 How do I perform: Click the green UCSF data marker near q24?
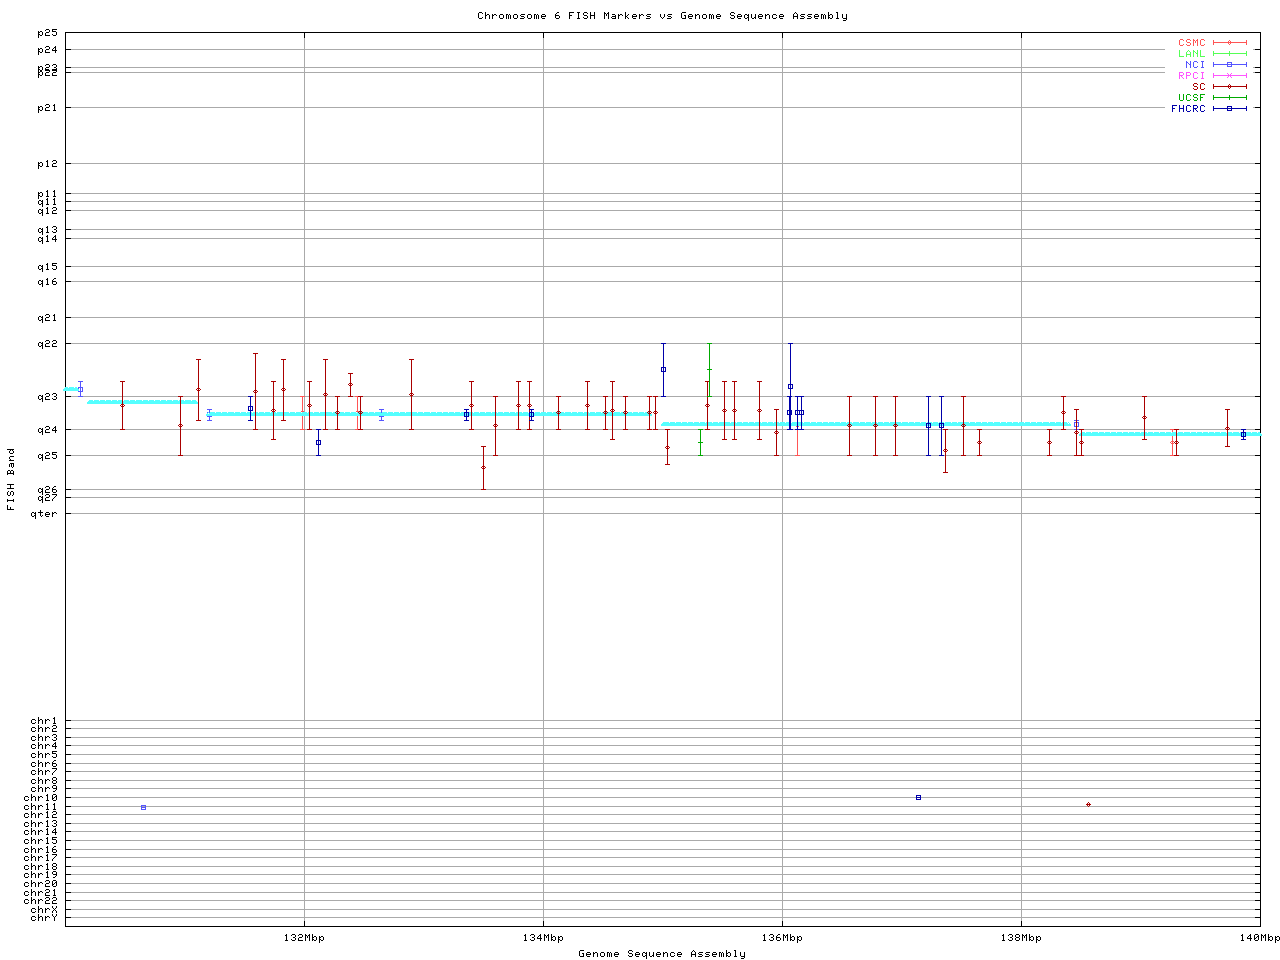point(700,442)
